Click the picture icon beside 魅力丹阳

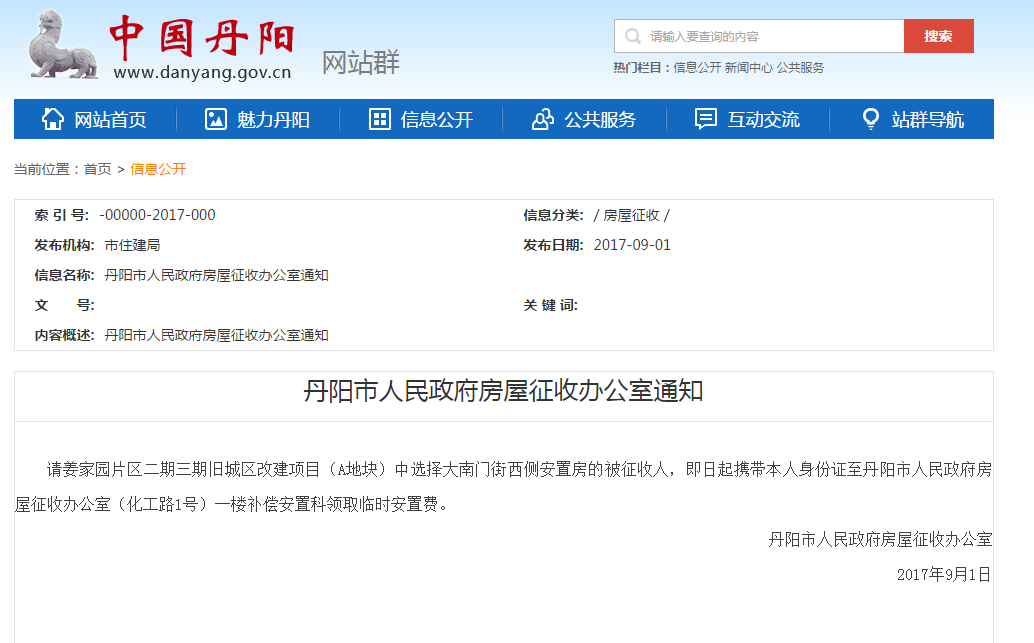coord(215,119)
